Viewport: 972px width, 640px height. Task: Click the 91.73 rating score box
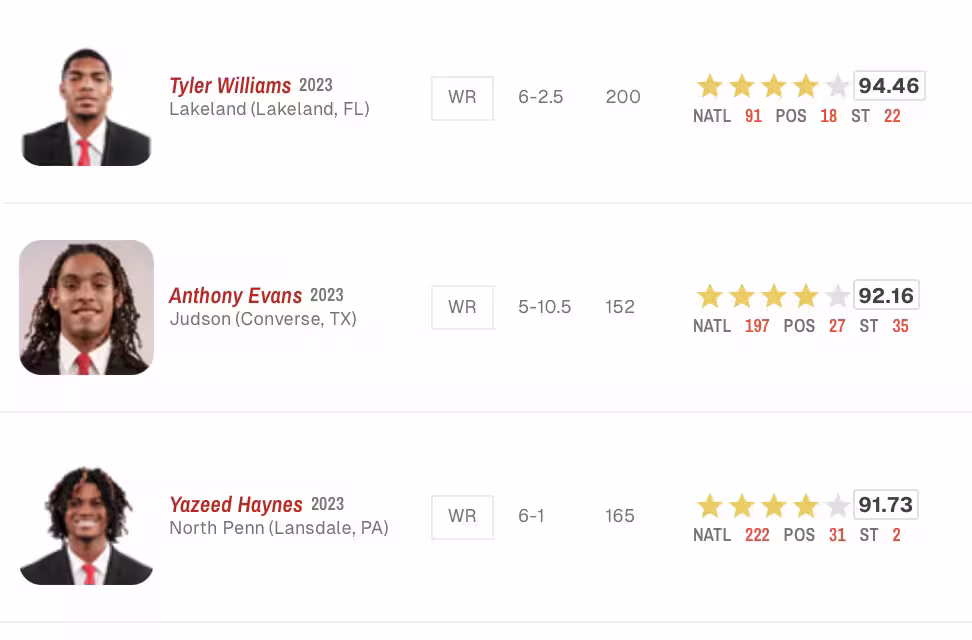[886, 504]
